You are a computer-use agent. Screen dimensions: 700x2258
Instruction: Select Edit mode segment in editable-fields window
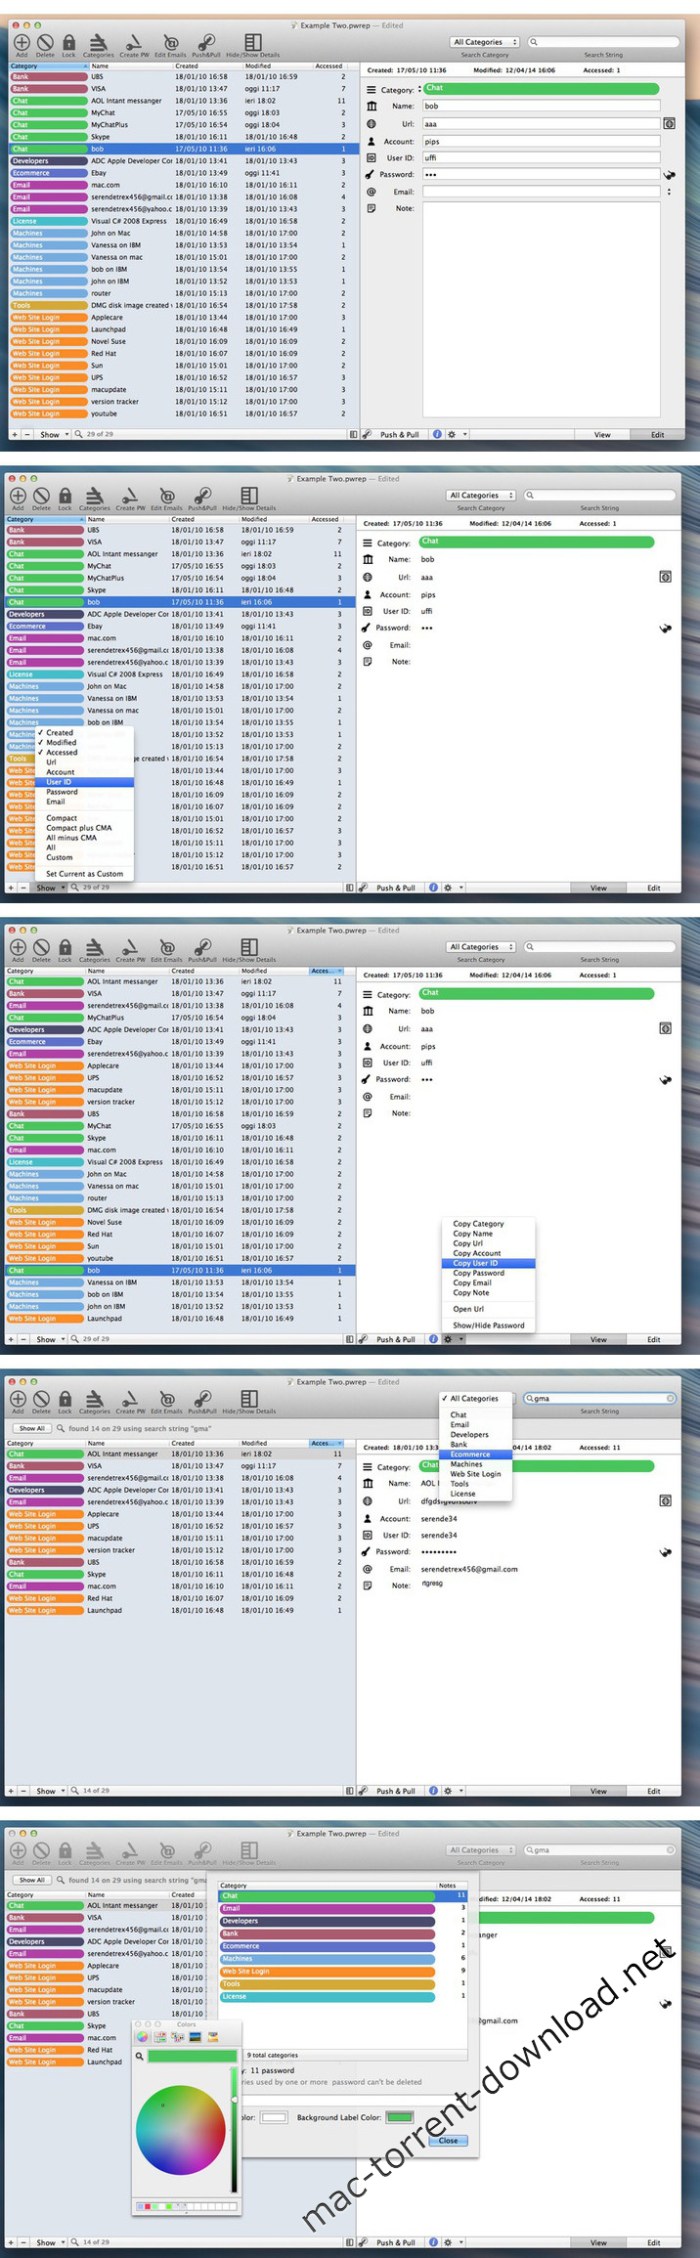(x=657, y=435)
